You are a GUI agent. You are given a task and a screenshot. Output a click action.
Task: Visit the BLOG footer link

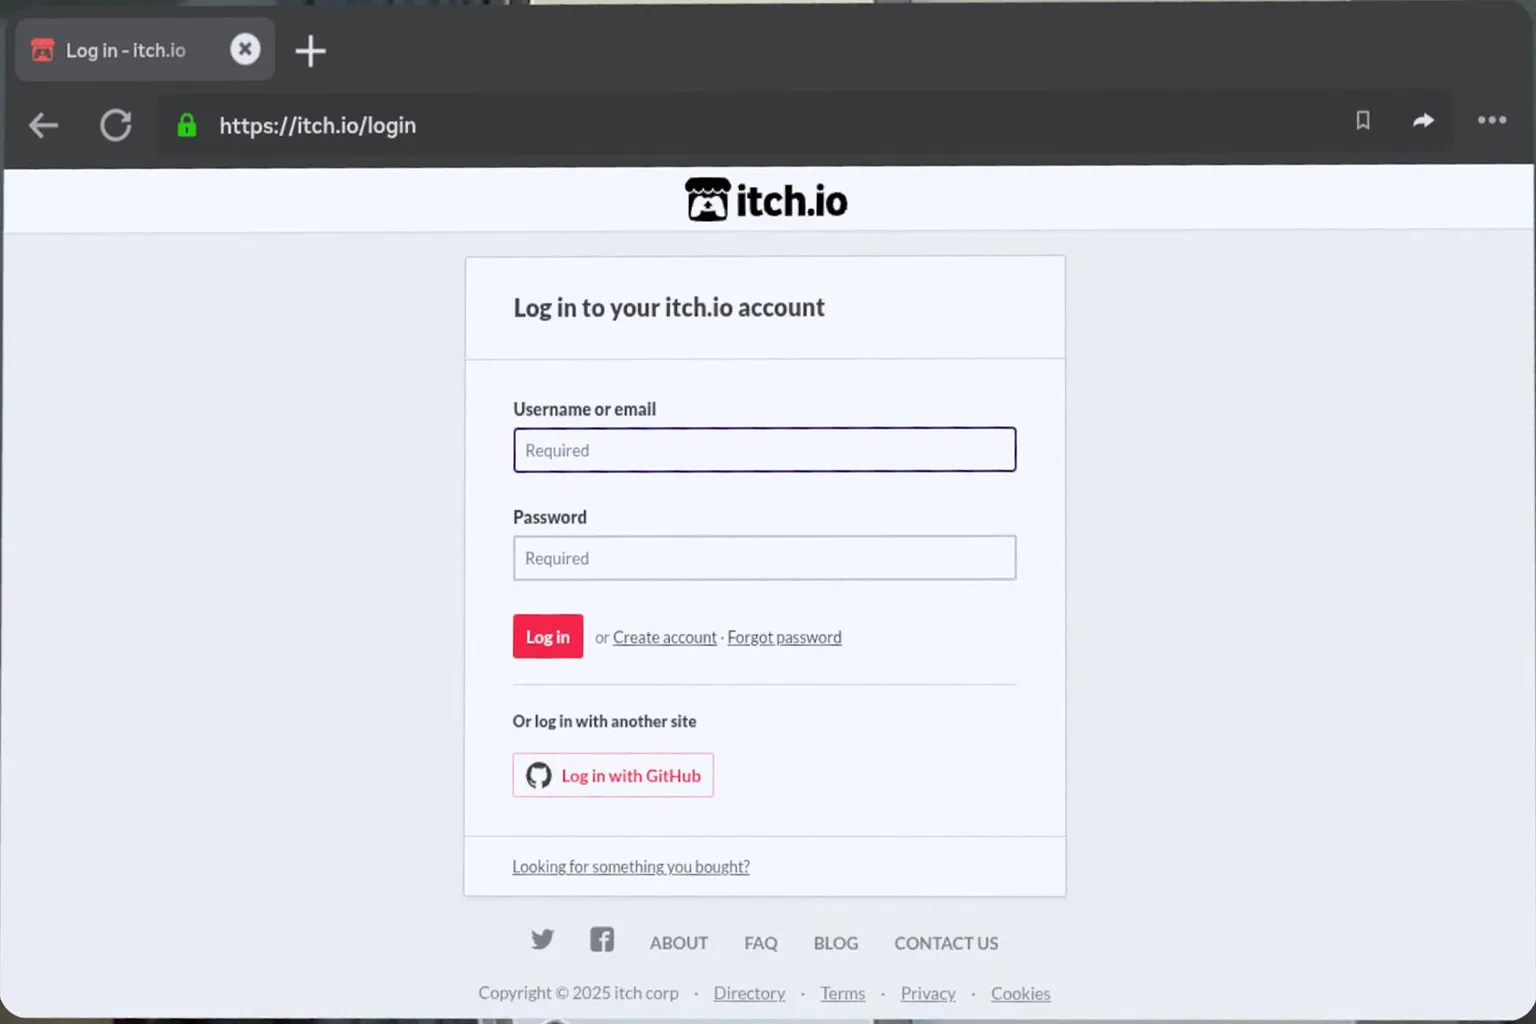[836, 943]
